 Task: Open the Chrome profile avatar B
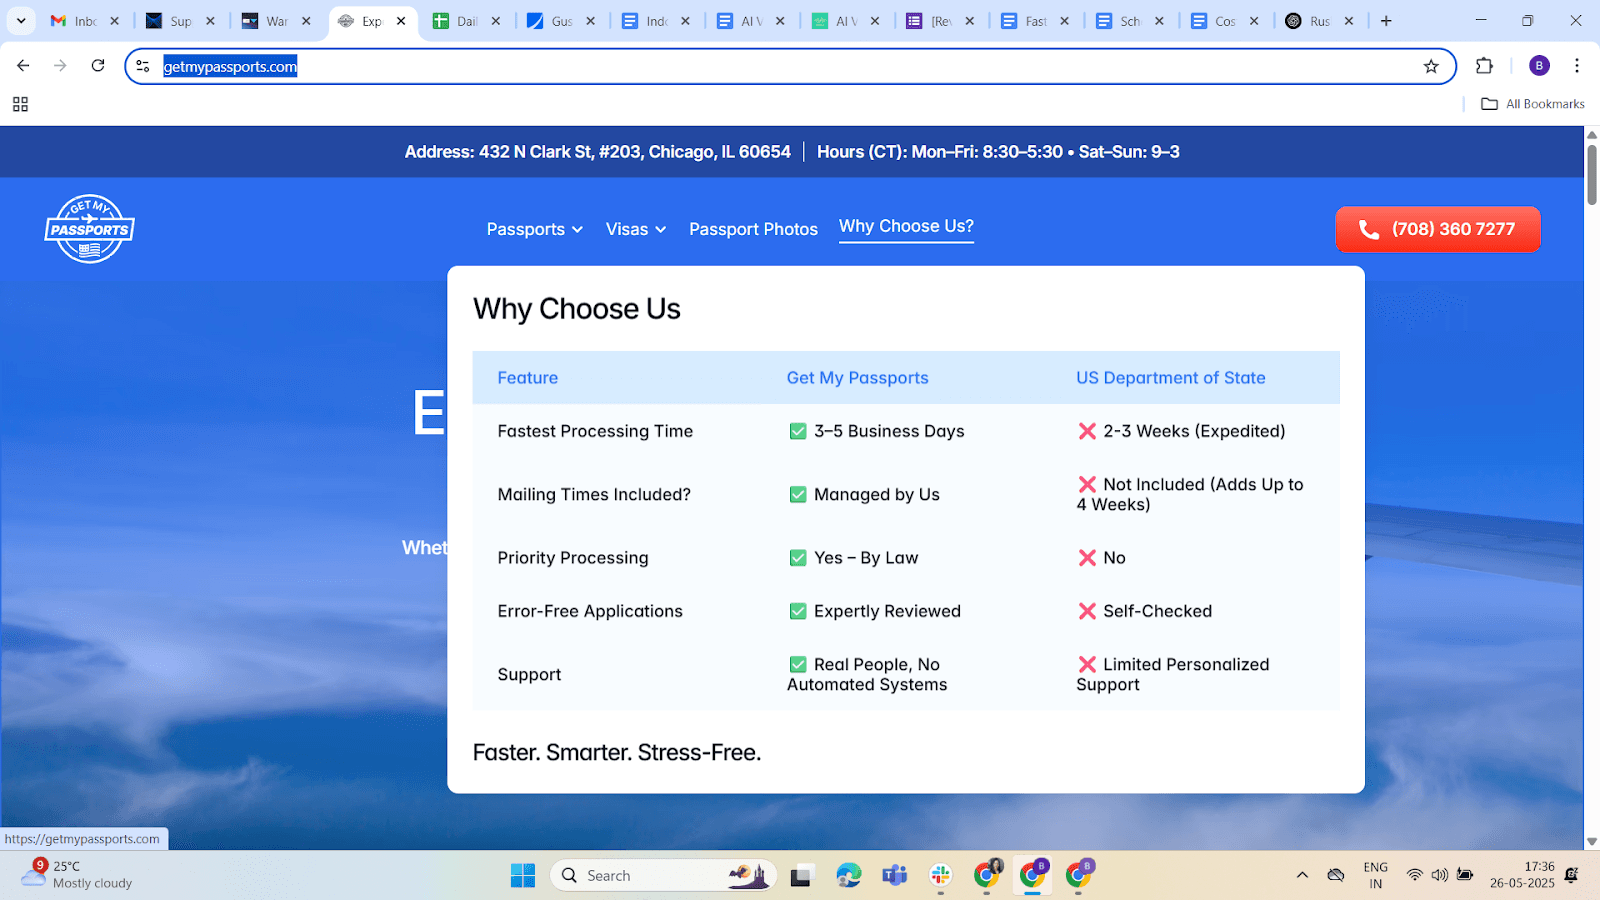click(x=1539, y=66)
